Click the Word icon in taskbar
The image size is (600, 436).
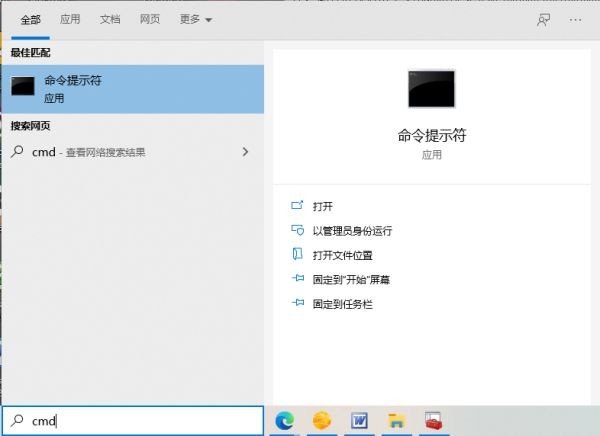coord(359,421)
